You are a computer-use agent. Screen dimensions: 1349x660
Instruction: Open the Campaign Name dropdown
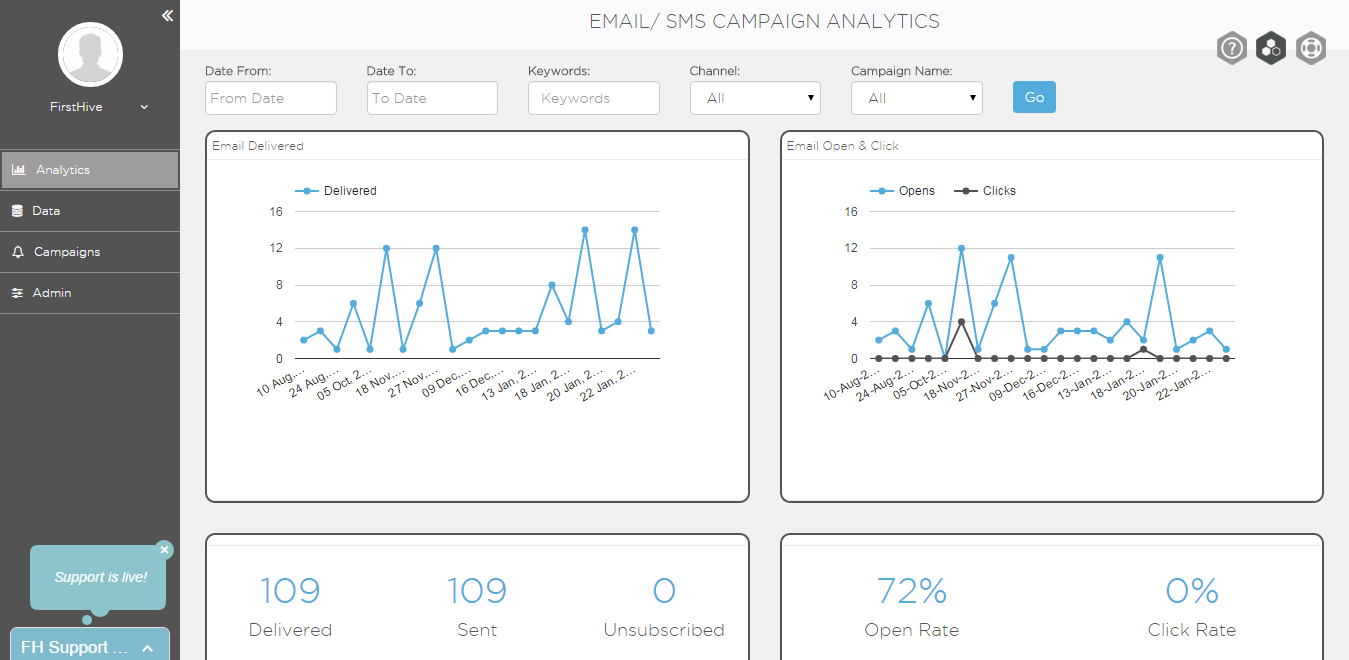pyautogui.click(x=917, y=98)
